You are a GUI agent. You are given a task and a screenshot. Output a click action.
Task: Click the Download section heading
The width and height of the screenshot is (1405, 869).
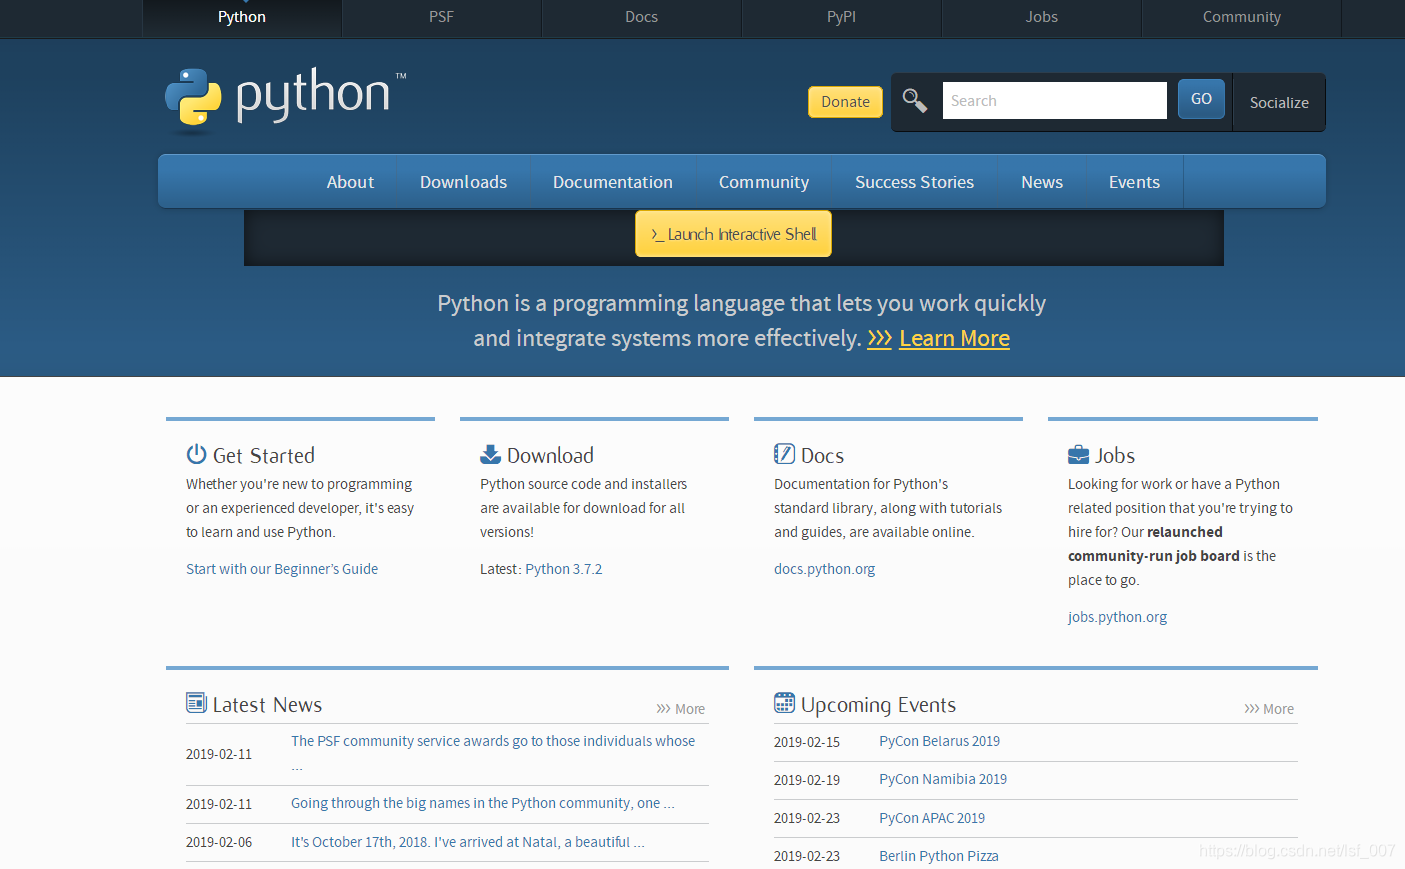click(550, 456)
